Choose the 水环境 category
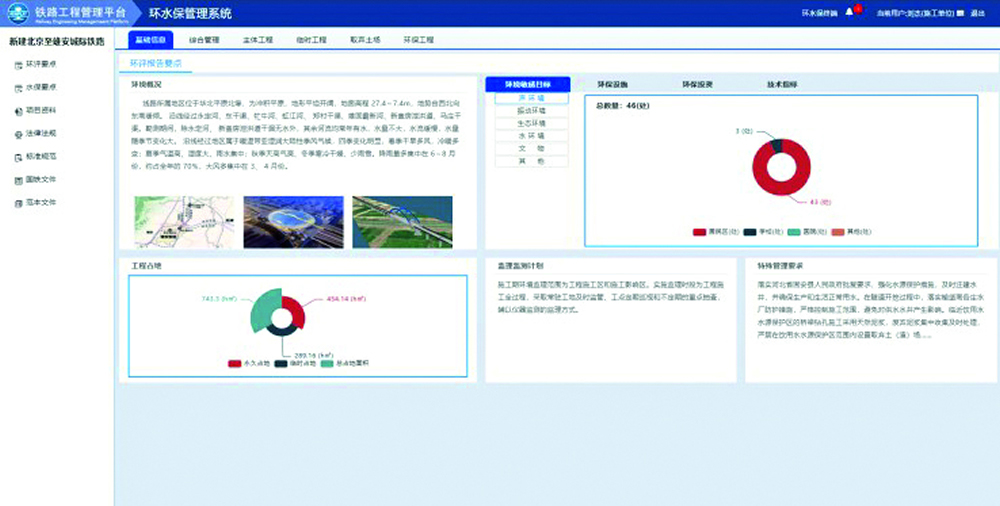Viewport: 1000px width, 506px height. [x=531, y=136]
